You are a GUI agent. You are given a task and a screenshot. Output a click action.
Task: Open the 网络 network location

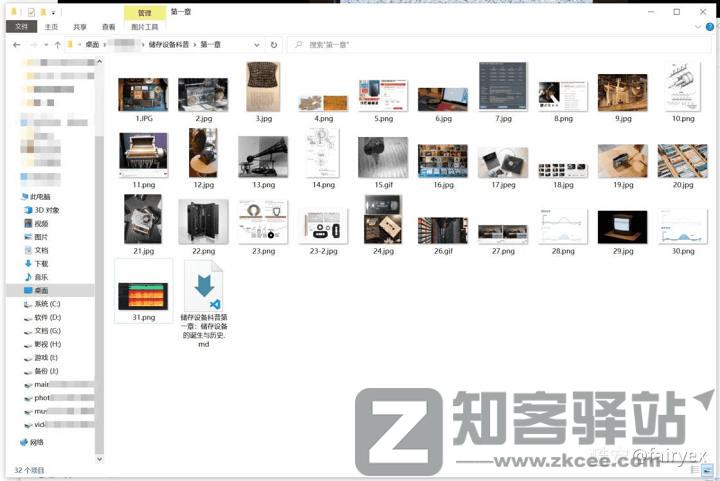click(x=37, y=441)
